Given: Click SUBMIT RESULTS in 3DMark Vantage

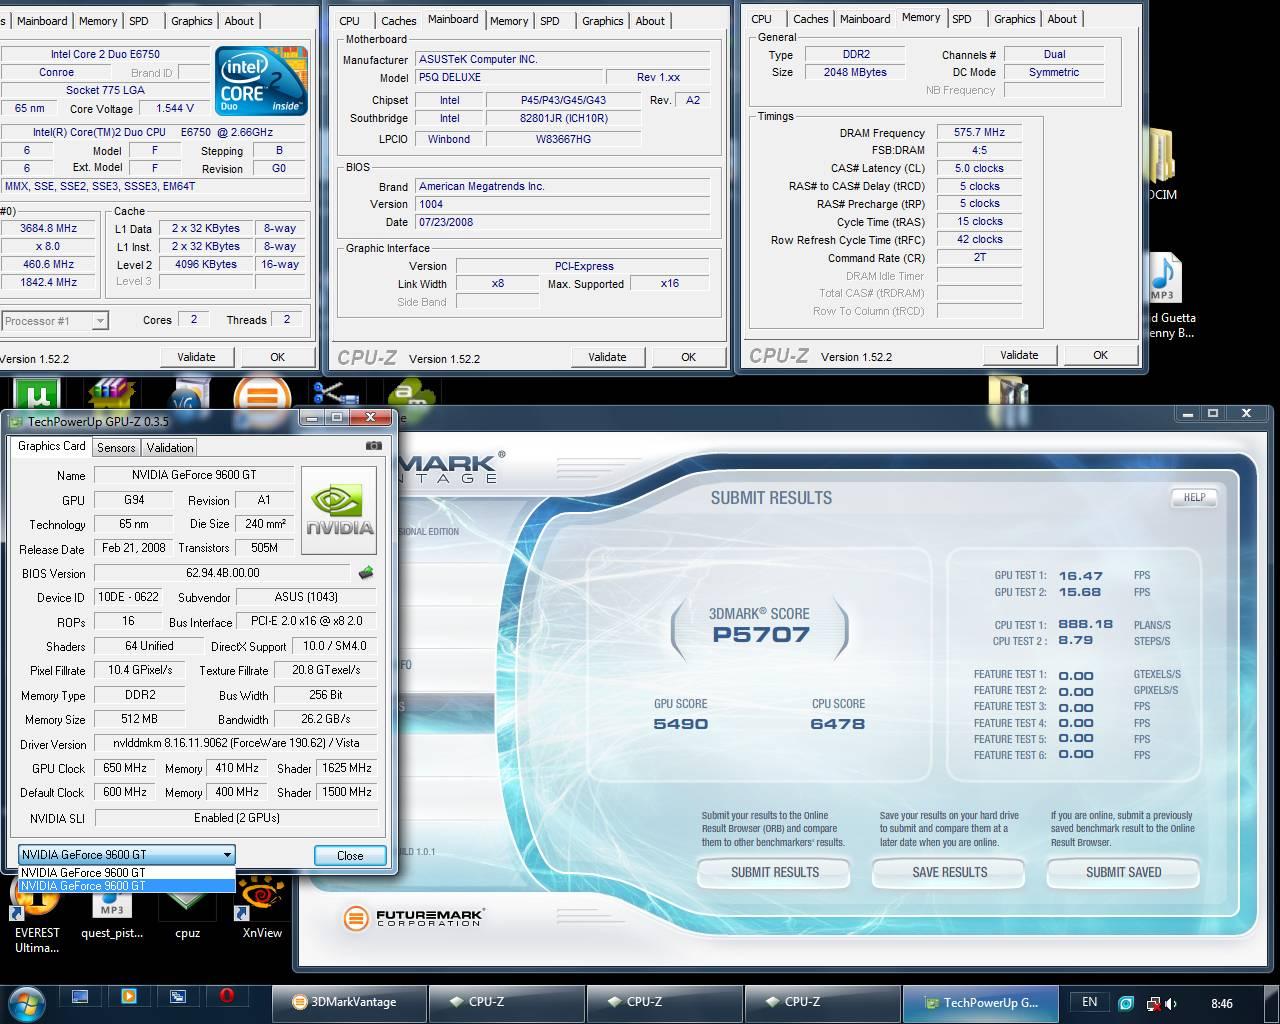Looking at the screenshot, I should tap(775, 872).
